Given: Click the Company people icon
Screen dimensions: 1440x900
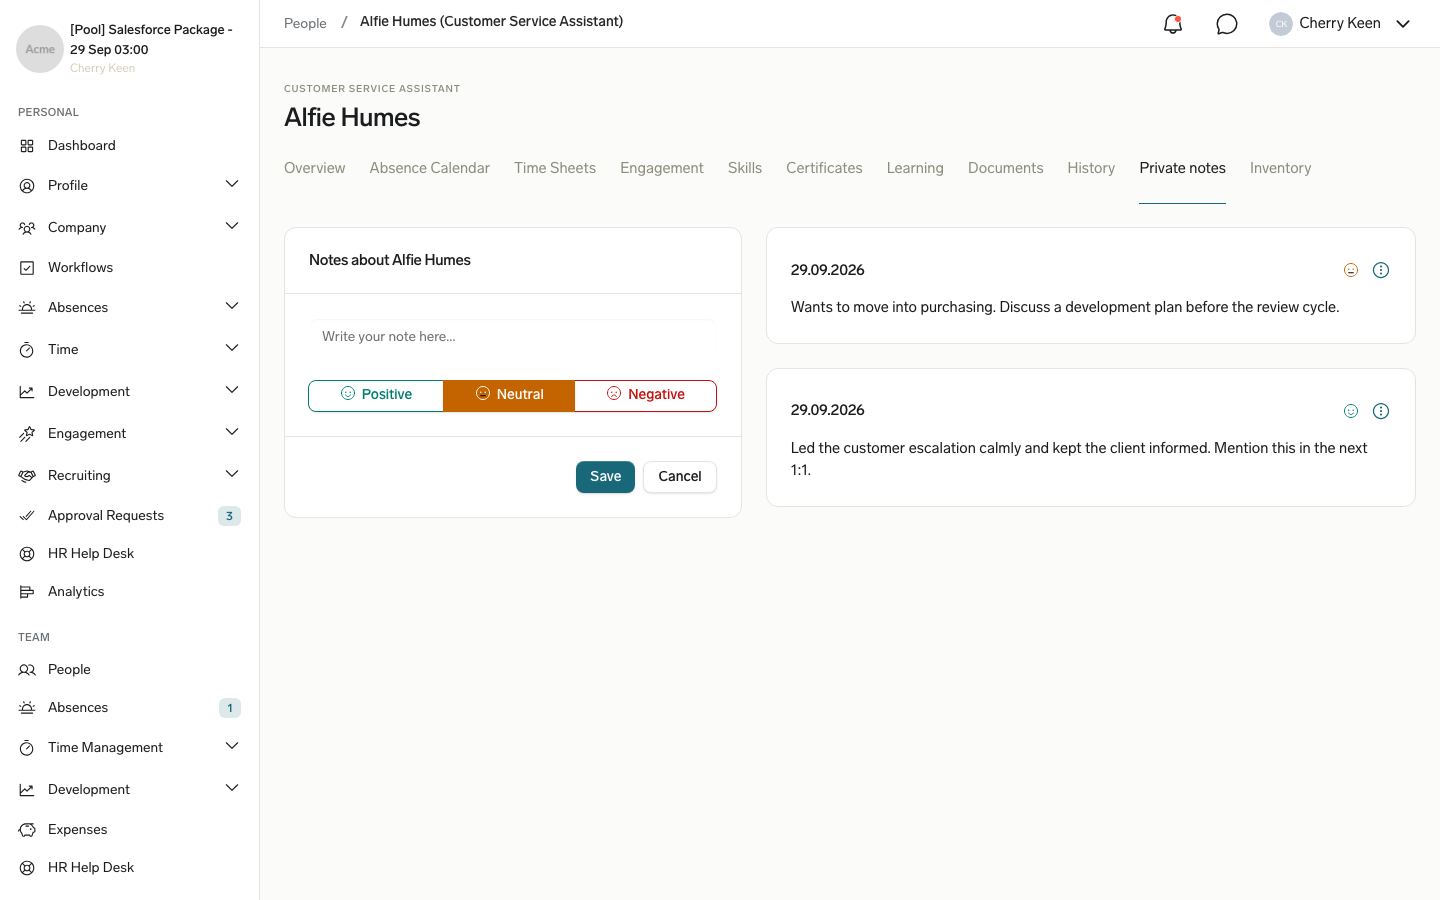Looking at the screenshot, I should [27, 228].
